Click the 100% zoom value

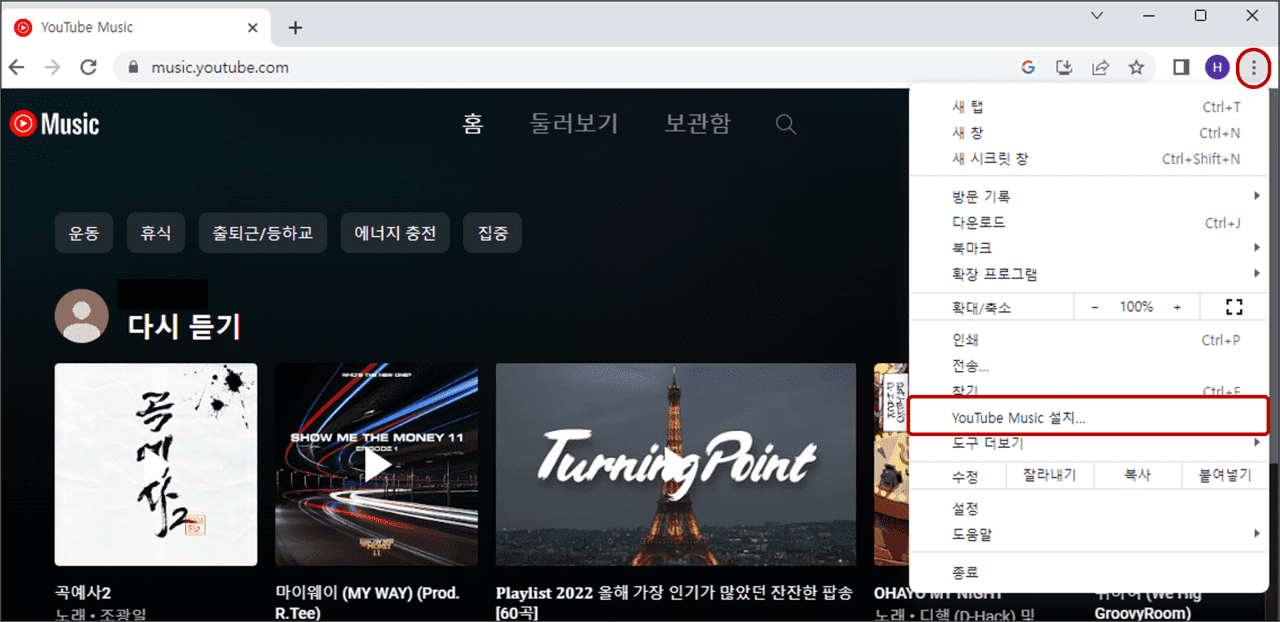pyautogui.click(x=1136, y=307)
